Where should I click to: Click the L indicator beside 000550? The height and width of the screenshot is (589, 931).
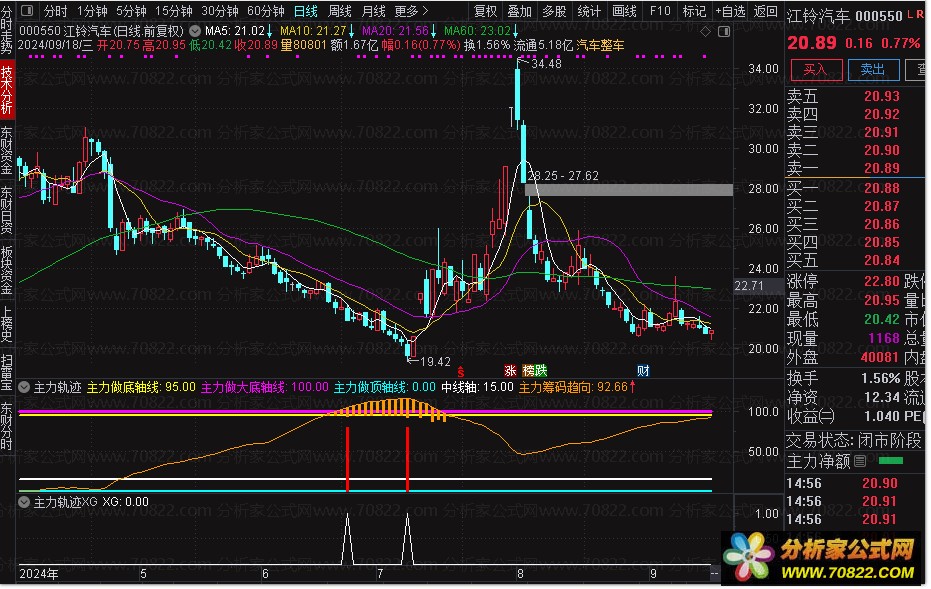(x=911, y=15)
